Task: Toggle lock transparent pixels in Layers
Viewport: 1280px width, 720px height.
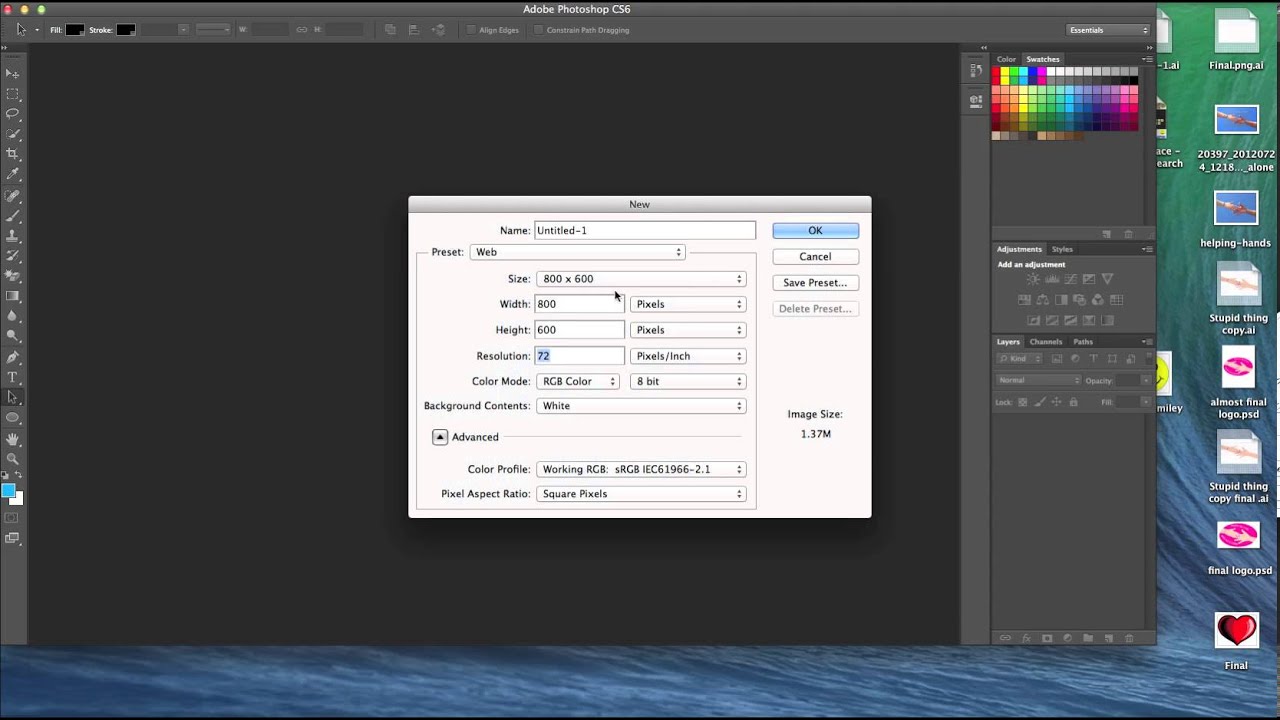Action: coord(1022,402)
